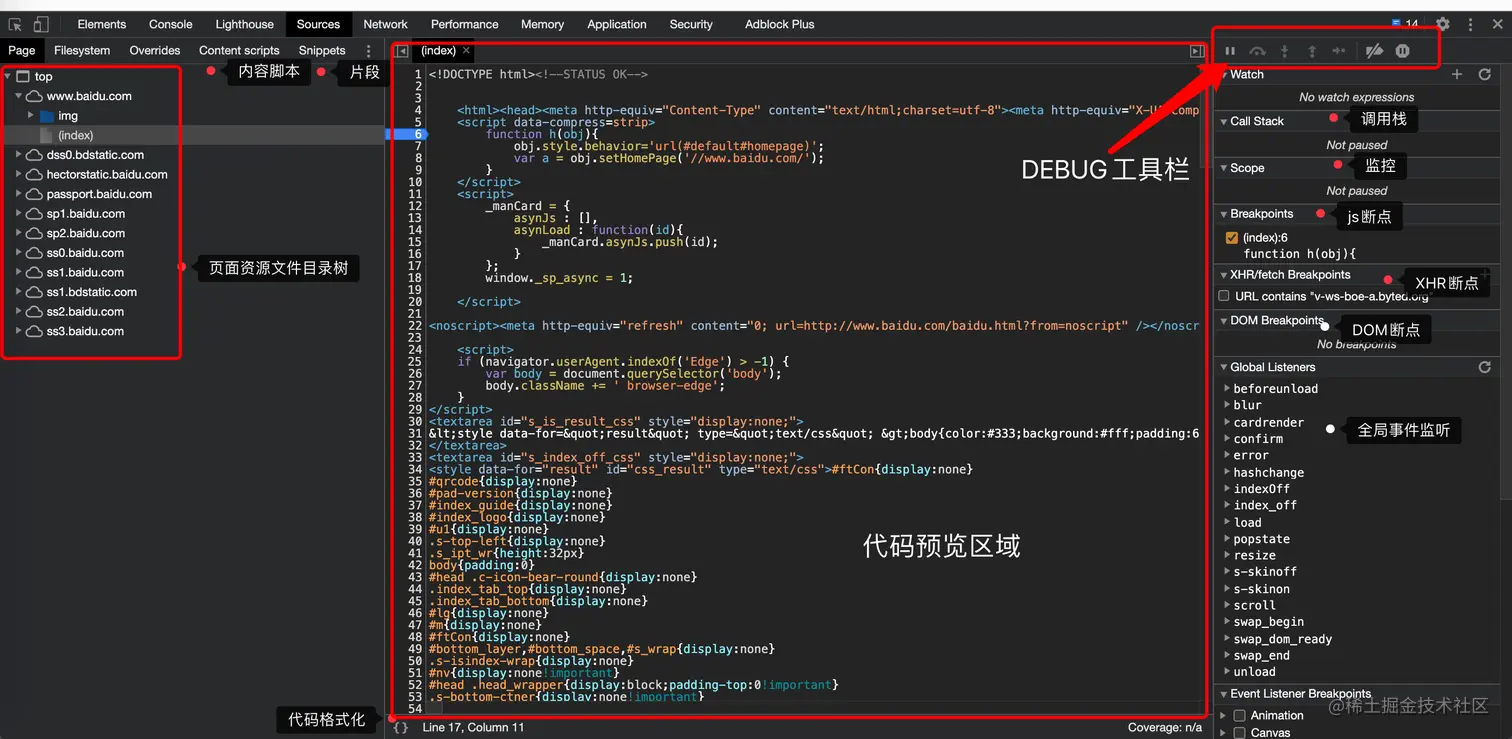This screenshot has width=1512, height=739.
Task: Open the Network panel tab
Action: pos(385,24)
